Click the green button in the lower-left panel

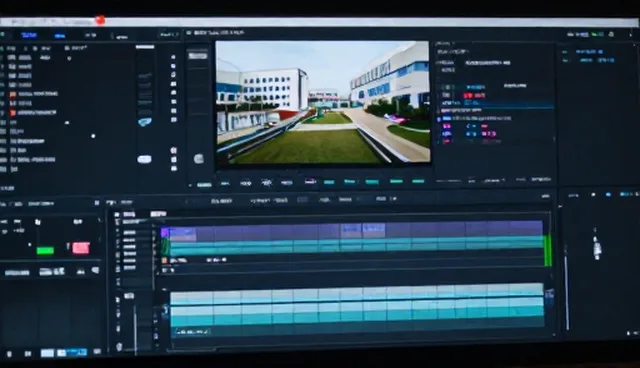click(45, 250)
